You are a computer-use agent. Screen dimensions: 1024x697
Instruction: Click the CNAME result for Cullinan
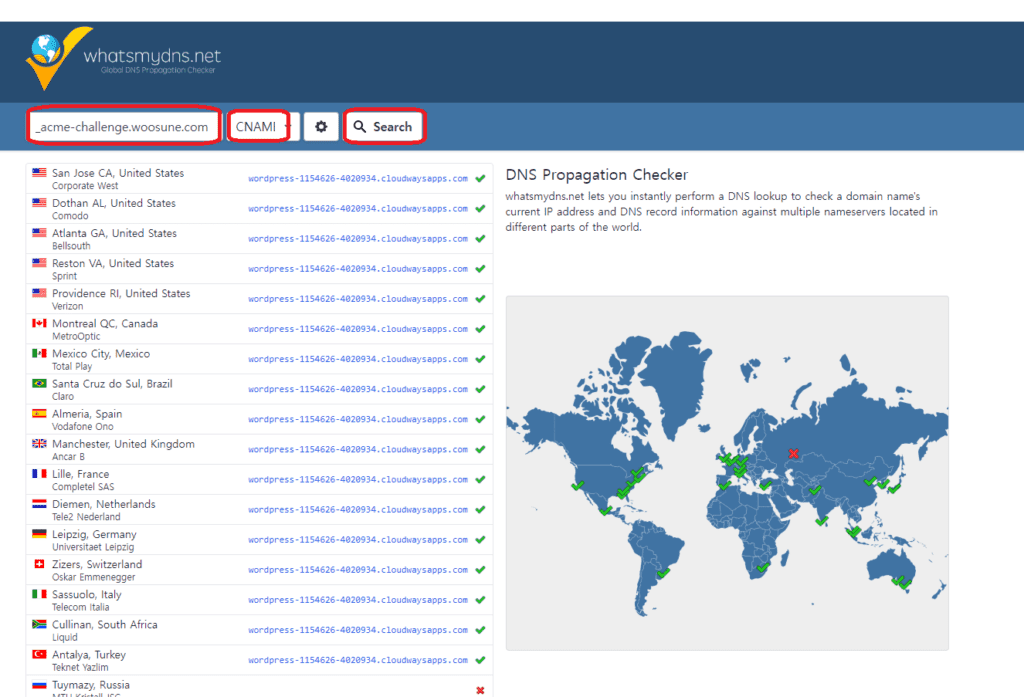click(x=358, y=630)
